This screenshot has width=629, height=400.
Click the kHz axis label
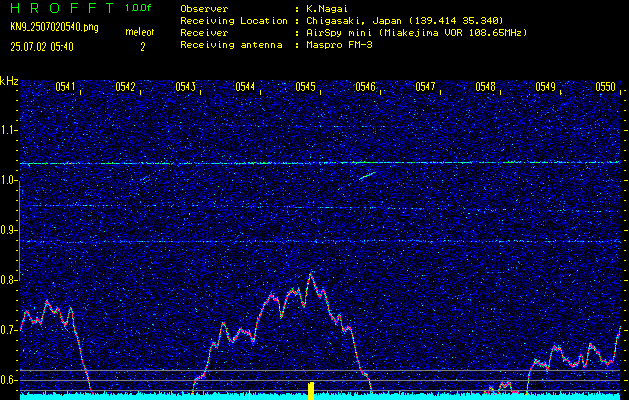point(9,81)
